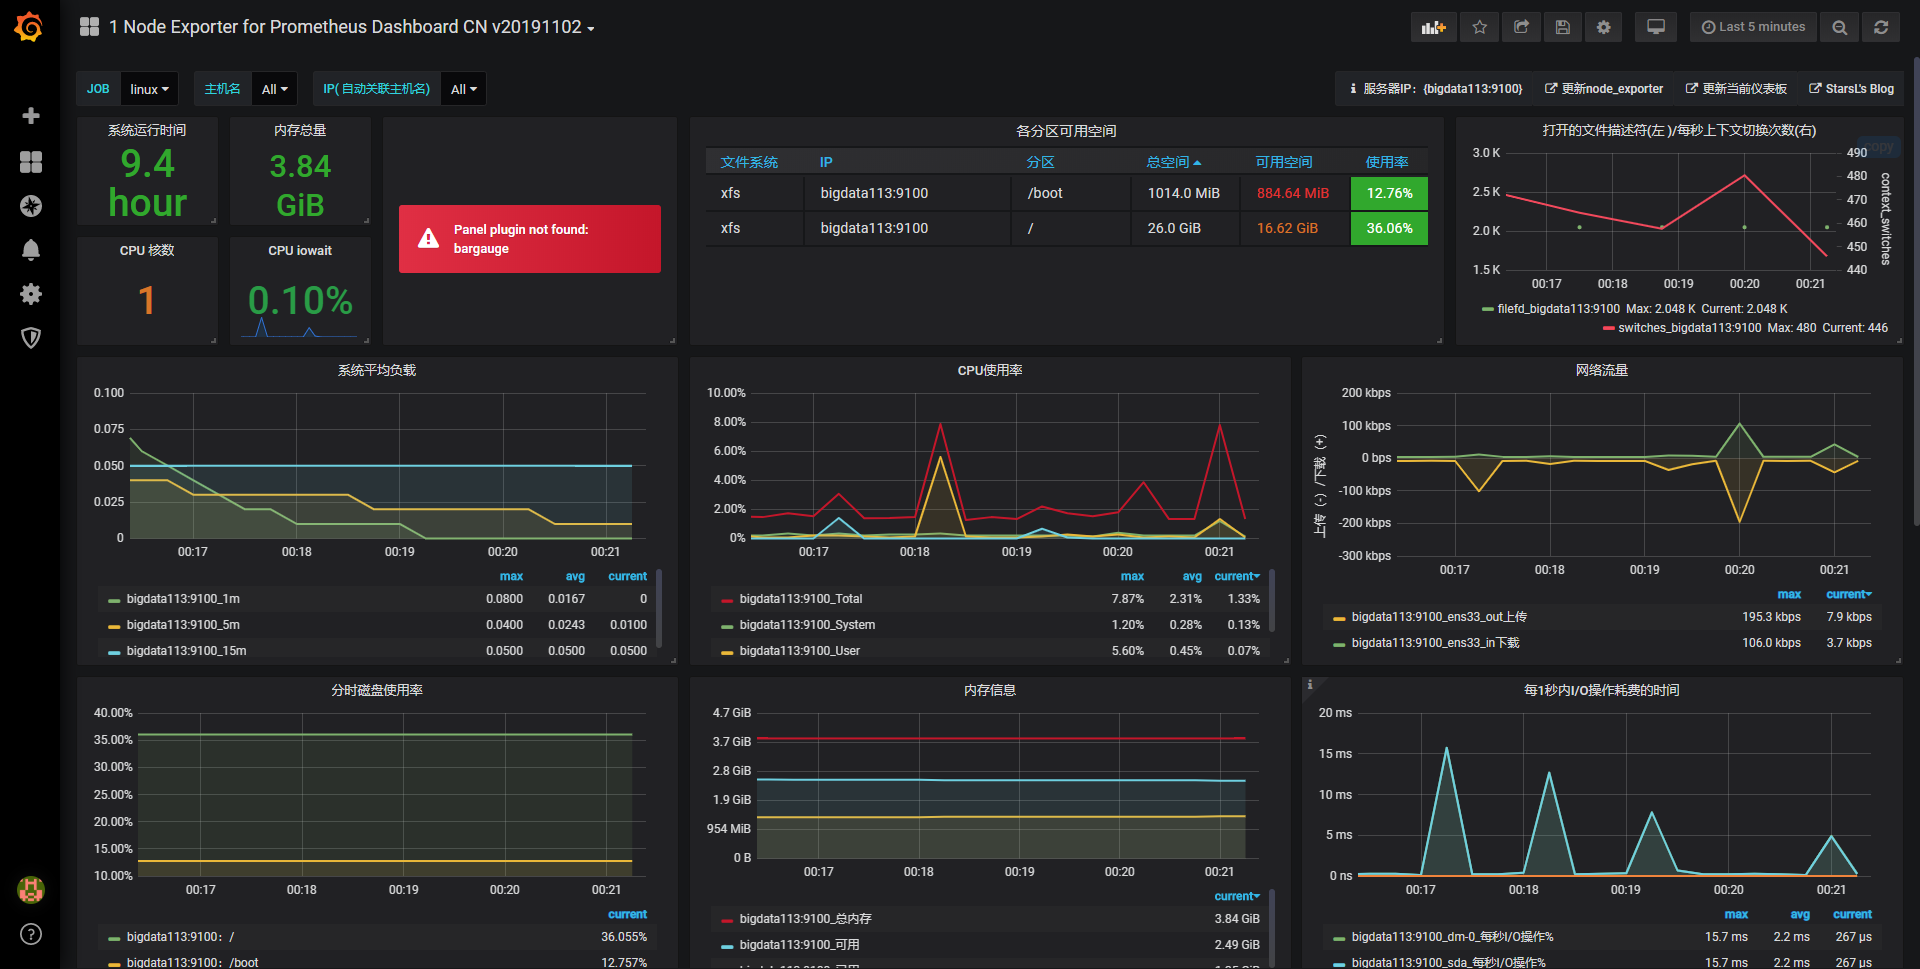The width and height of the screenshot is (1920, 969).
Task: Open the 系统平均负载 panel title menu
Action: 377,370
